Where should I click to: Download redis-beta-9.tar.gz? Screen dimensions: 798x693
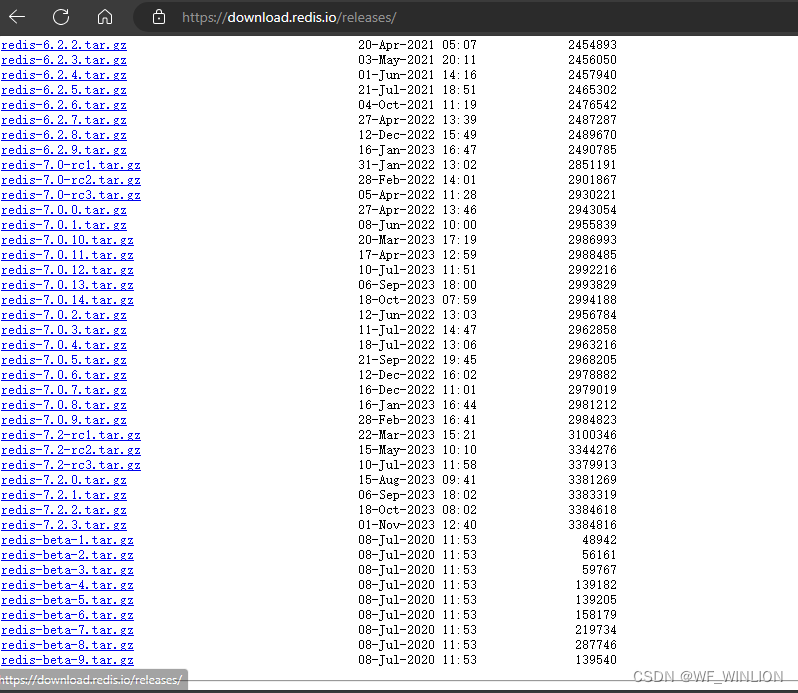tap(67, 660)
